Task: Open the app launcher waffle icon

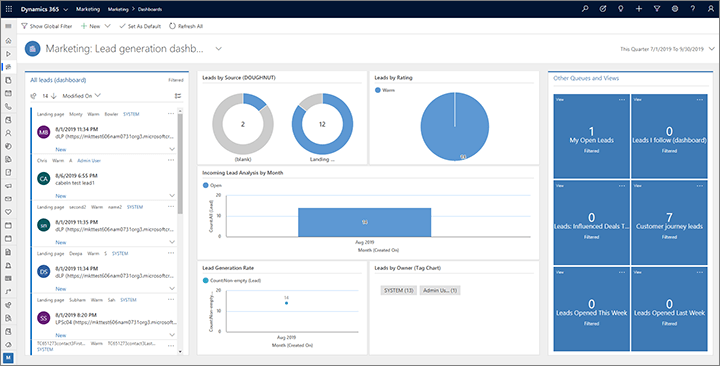Action: click(x=9, y=9)
